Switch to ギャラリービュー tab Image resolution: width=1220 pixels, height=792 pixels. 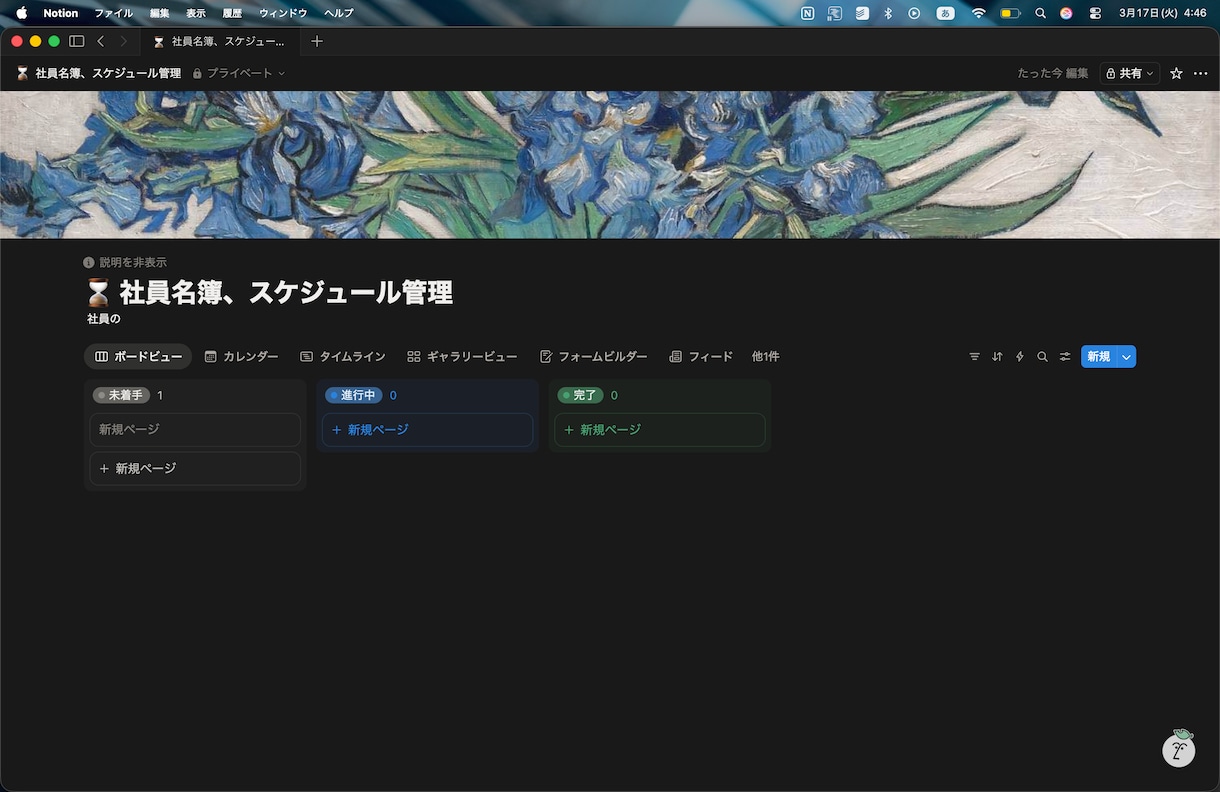click(x=462, y=356)
